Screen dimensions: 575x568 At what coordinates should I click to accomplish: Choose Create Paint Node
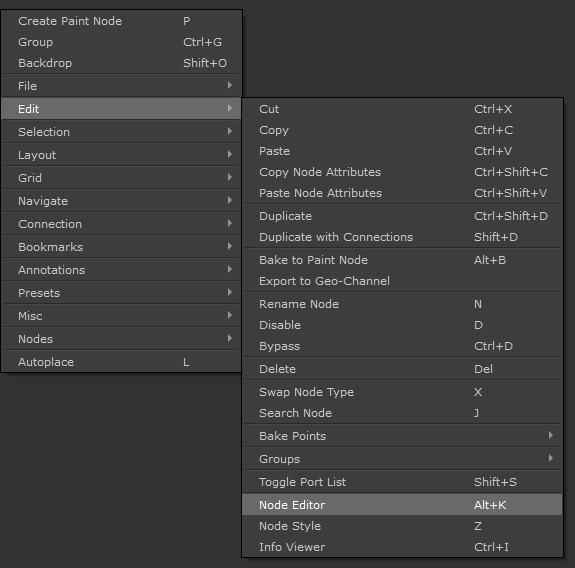(x=121, y=21)
